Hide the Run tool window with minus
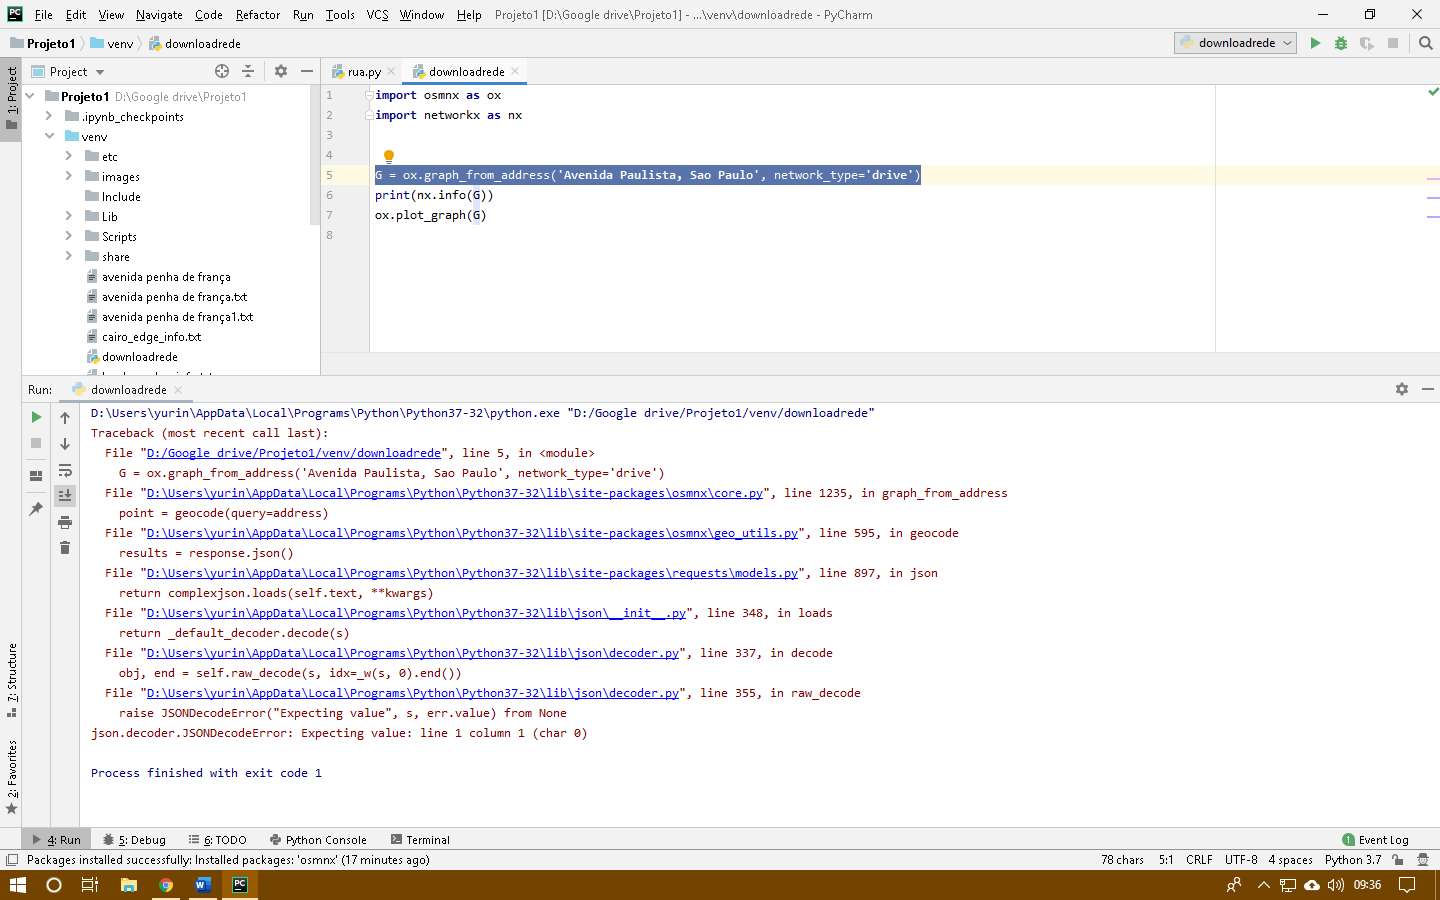The height and width of the screenshot is (900, 1440). point(1428,389)
